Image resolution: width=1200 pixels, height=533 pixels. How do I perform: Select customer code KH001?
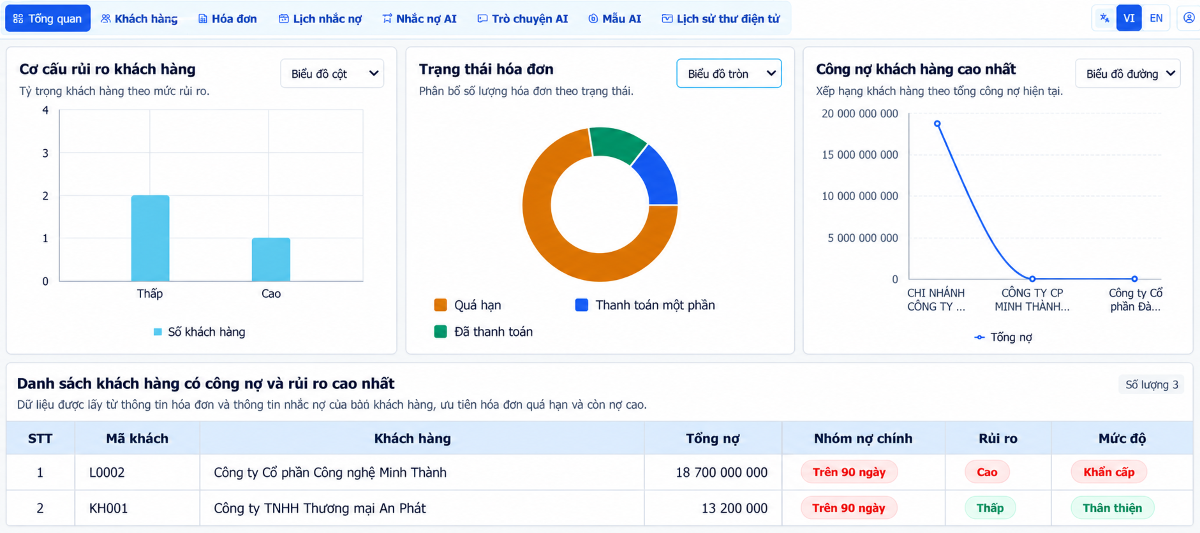(108, 508)
